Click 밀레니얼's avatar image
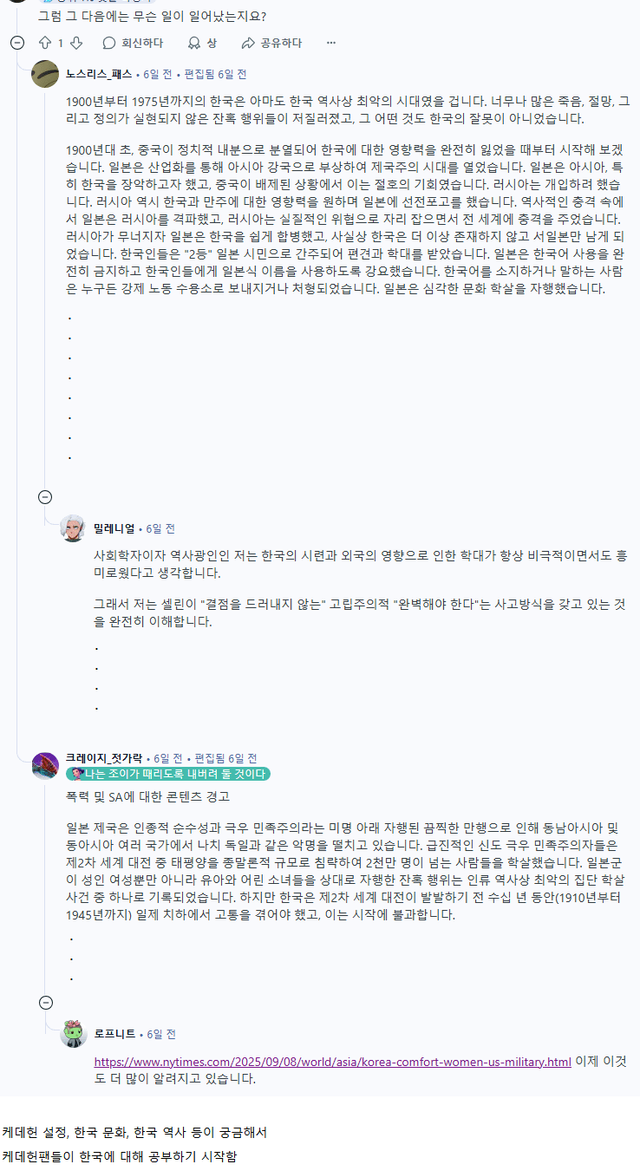The image size is (640, 1166). [73, 528]
